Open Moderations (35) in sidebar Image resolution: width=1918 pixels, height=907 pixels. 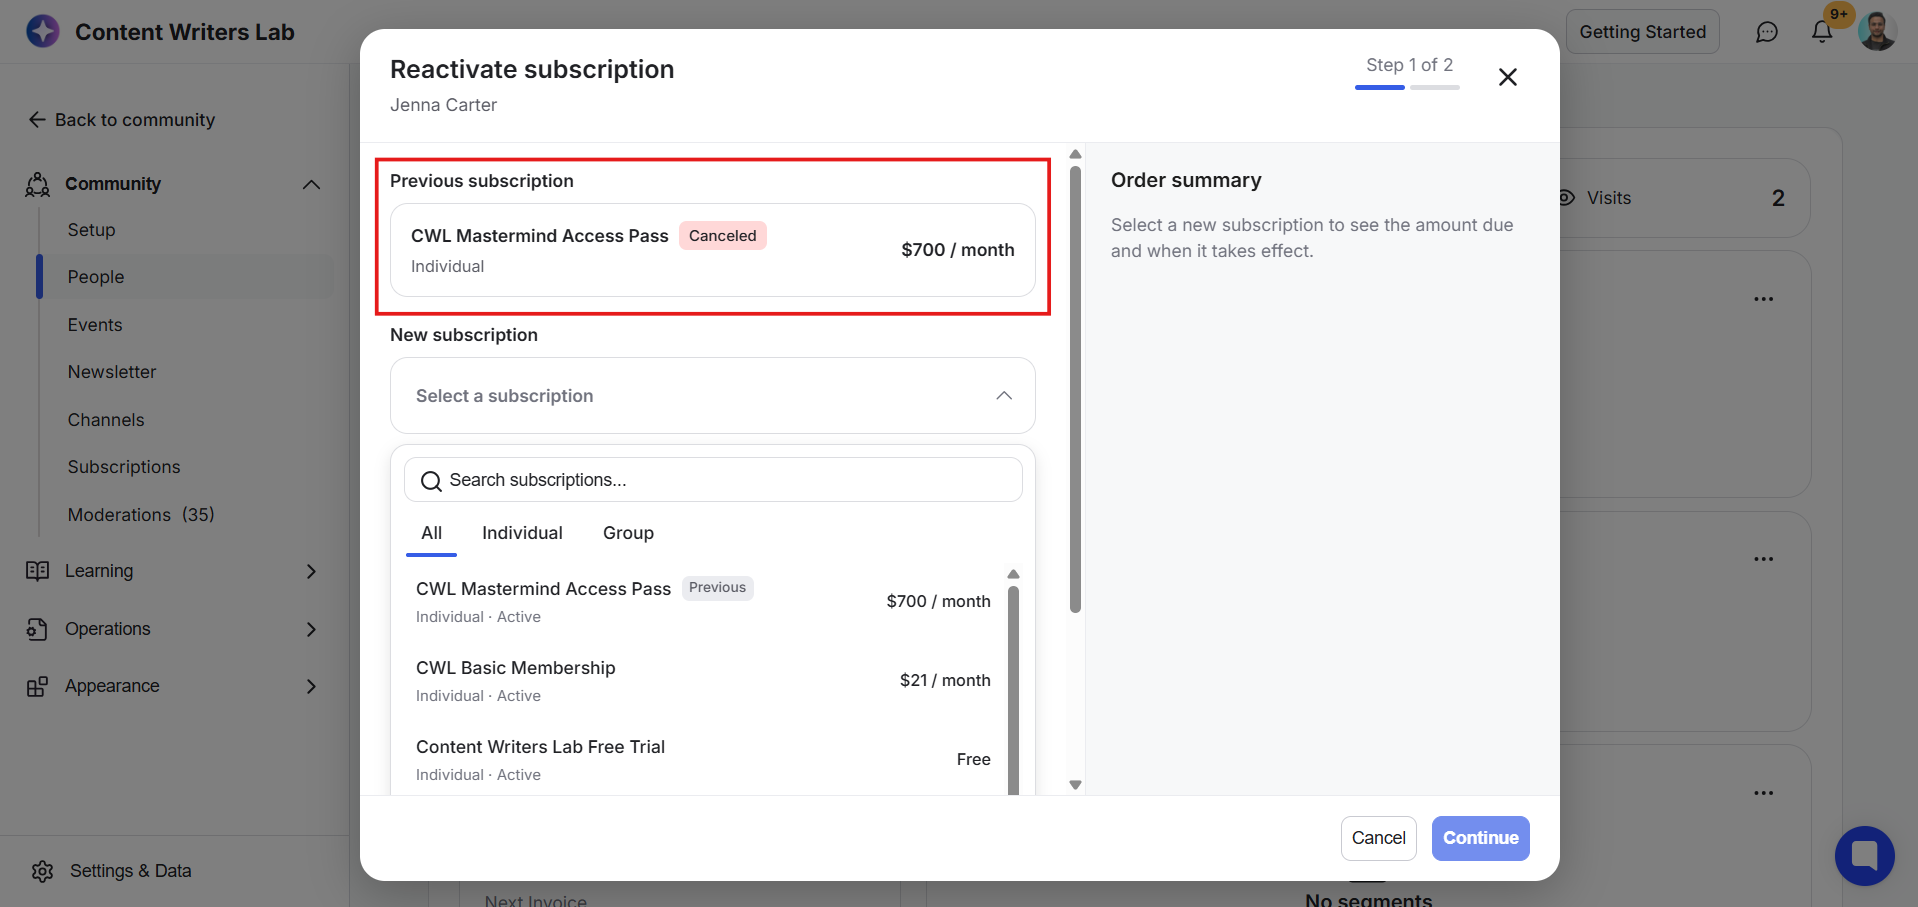(141, 515)
